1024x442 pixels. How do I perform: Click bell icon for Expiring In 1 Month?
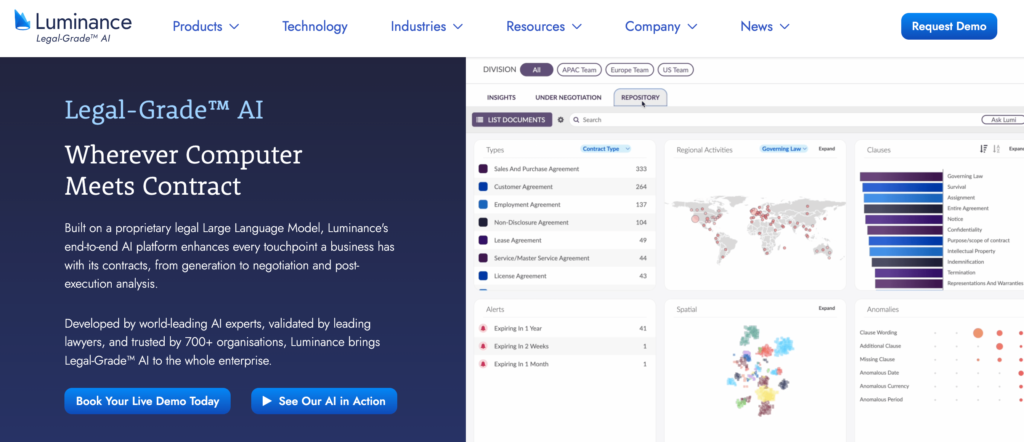(x=484, y=364)
